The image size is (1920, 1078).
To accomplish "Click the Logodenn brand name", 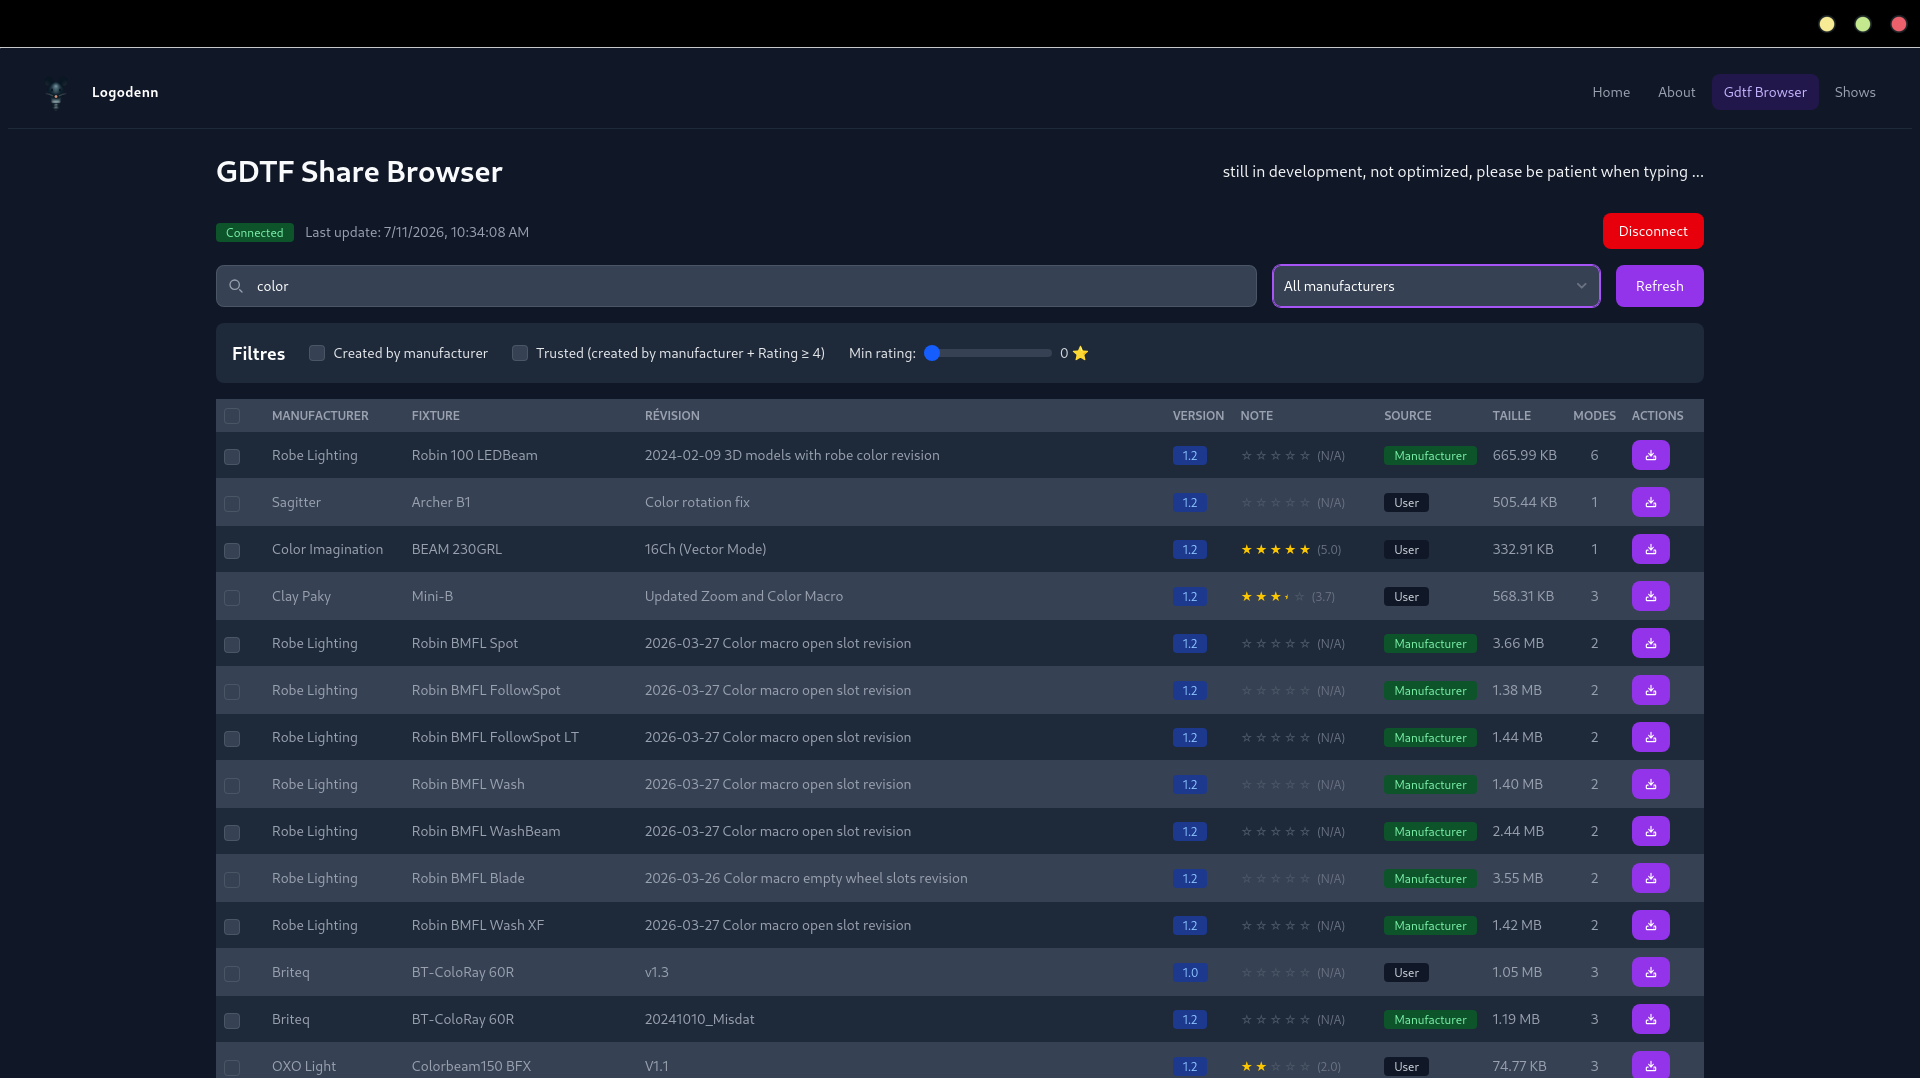I will pyautogui.click(x=125, y=92).
